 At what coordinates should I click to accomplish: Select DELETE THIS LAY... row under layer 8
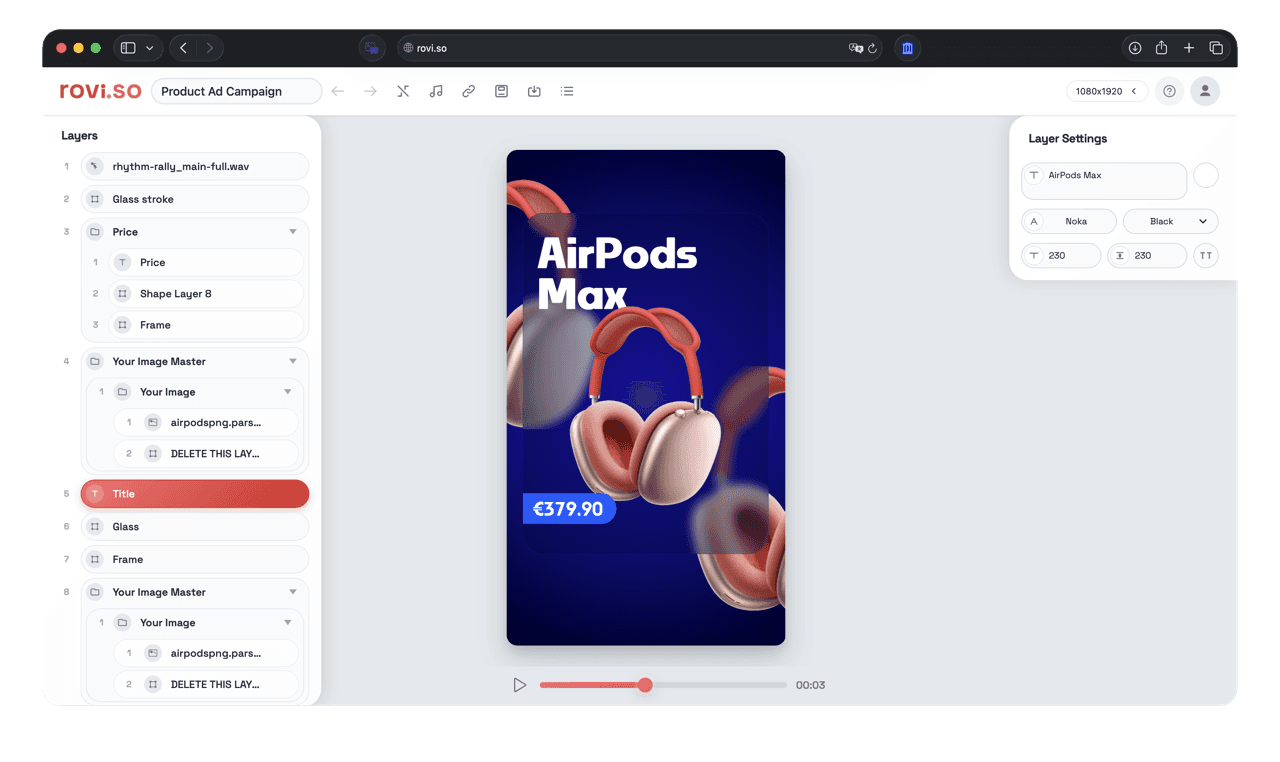(206, 684)
